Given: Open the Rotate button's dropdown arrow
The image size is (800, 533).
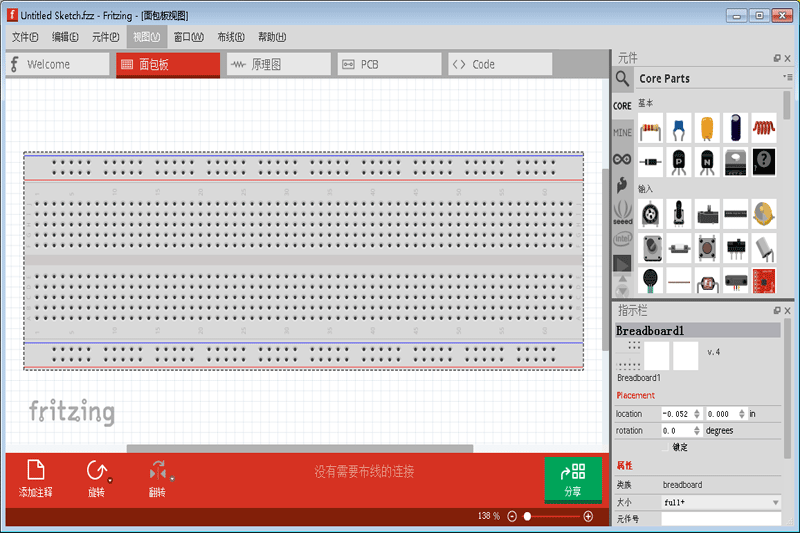Looking at the screenshot, I should pyautogui.click(x=110, y=480).
